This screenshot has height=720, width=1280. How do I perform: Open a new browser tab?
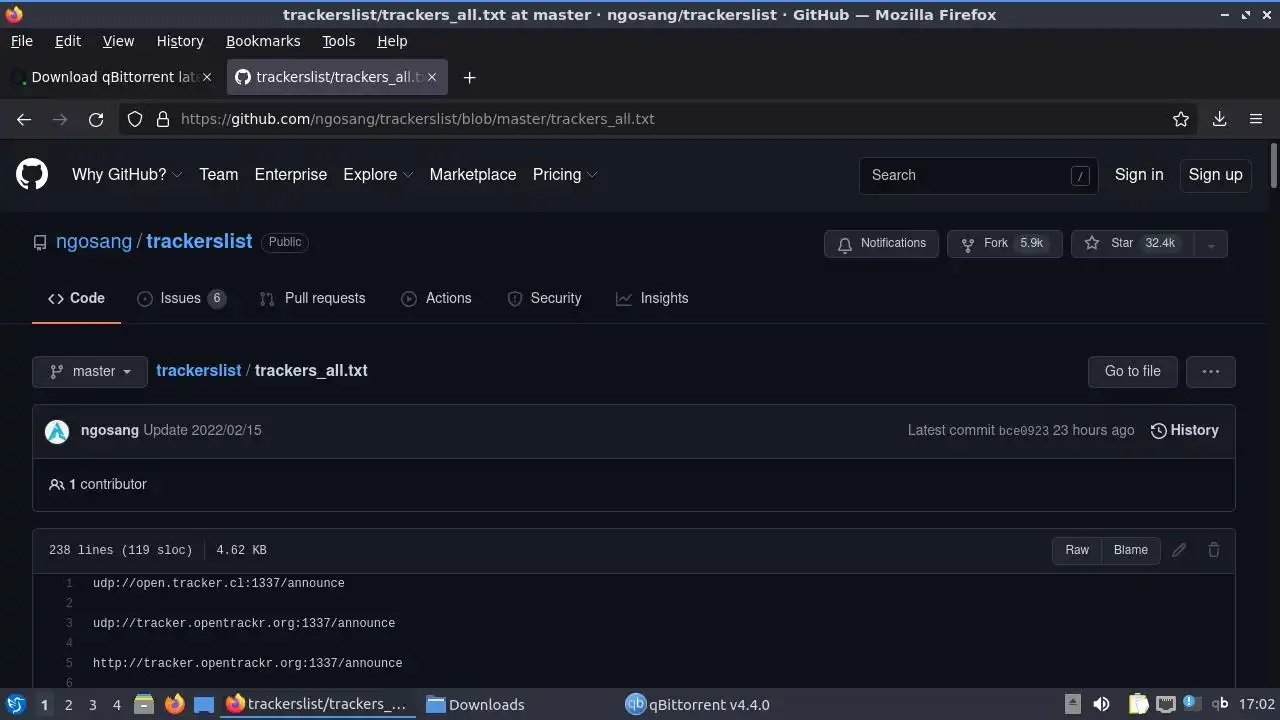coord(469,77)
